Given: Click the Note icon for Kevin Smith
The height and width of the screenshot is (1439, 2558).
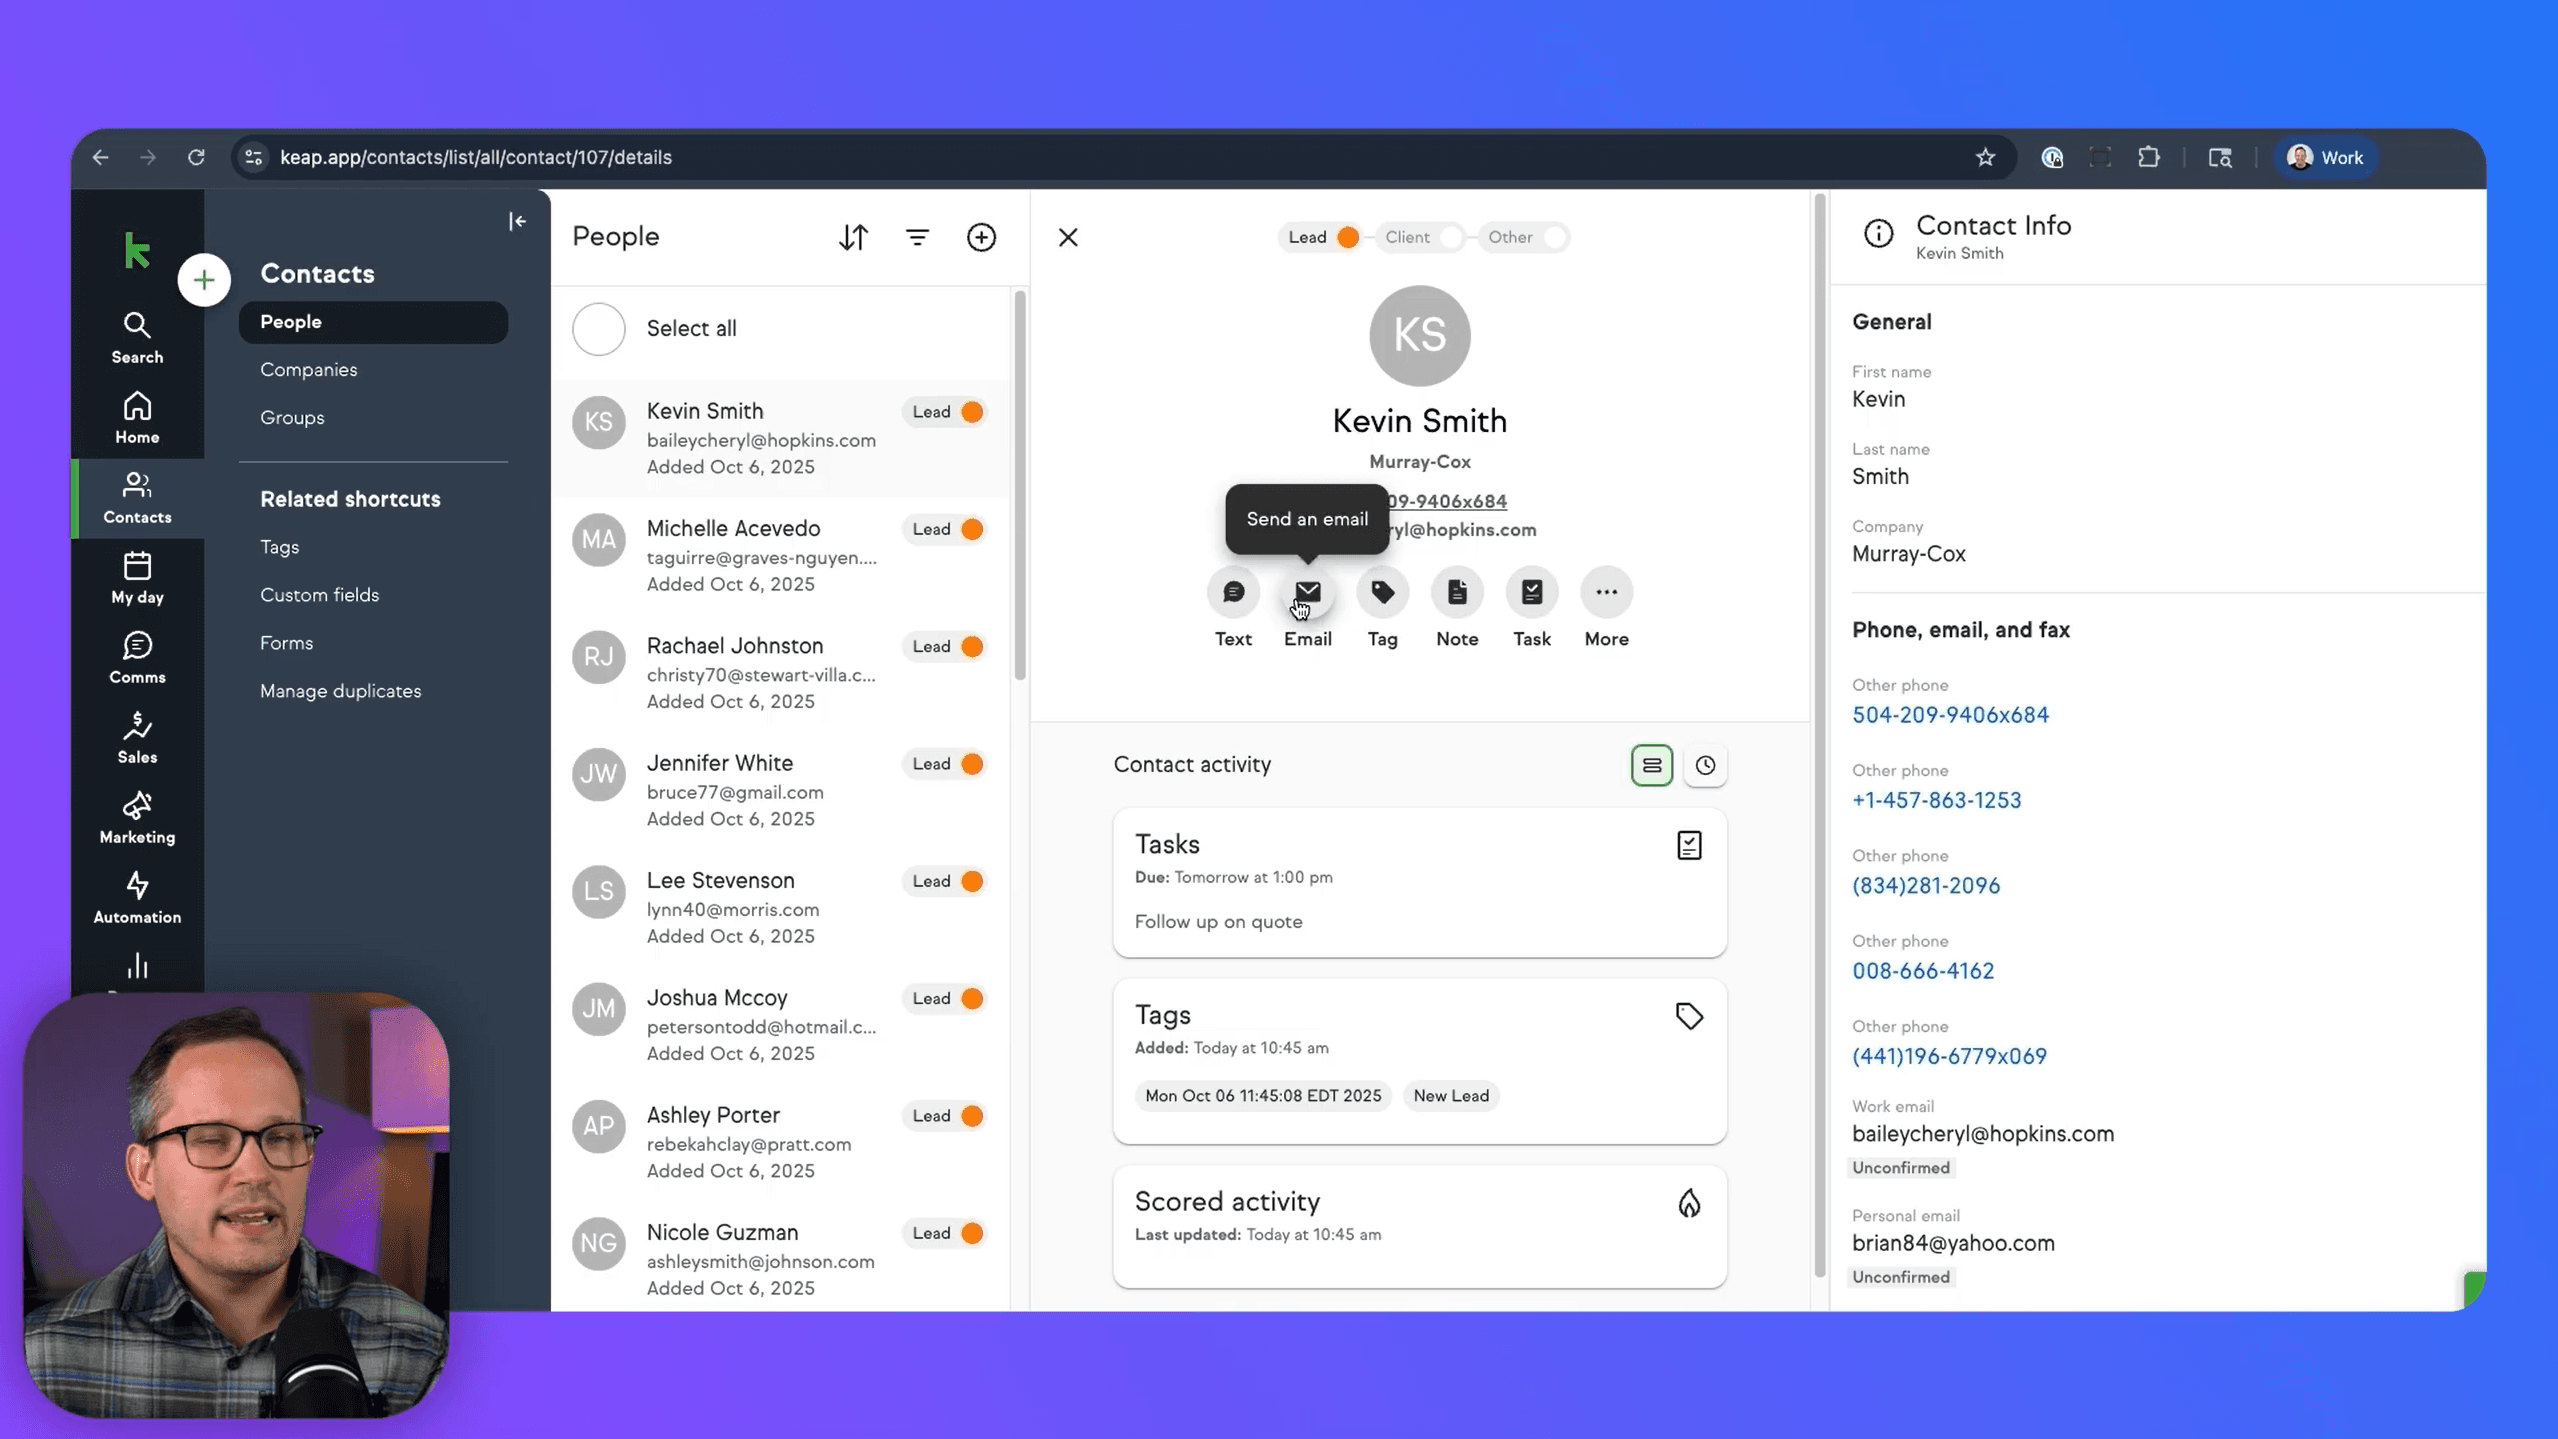Looking at the screenshot, I should [x=1456, y=592].
